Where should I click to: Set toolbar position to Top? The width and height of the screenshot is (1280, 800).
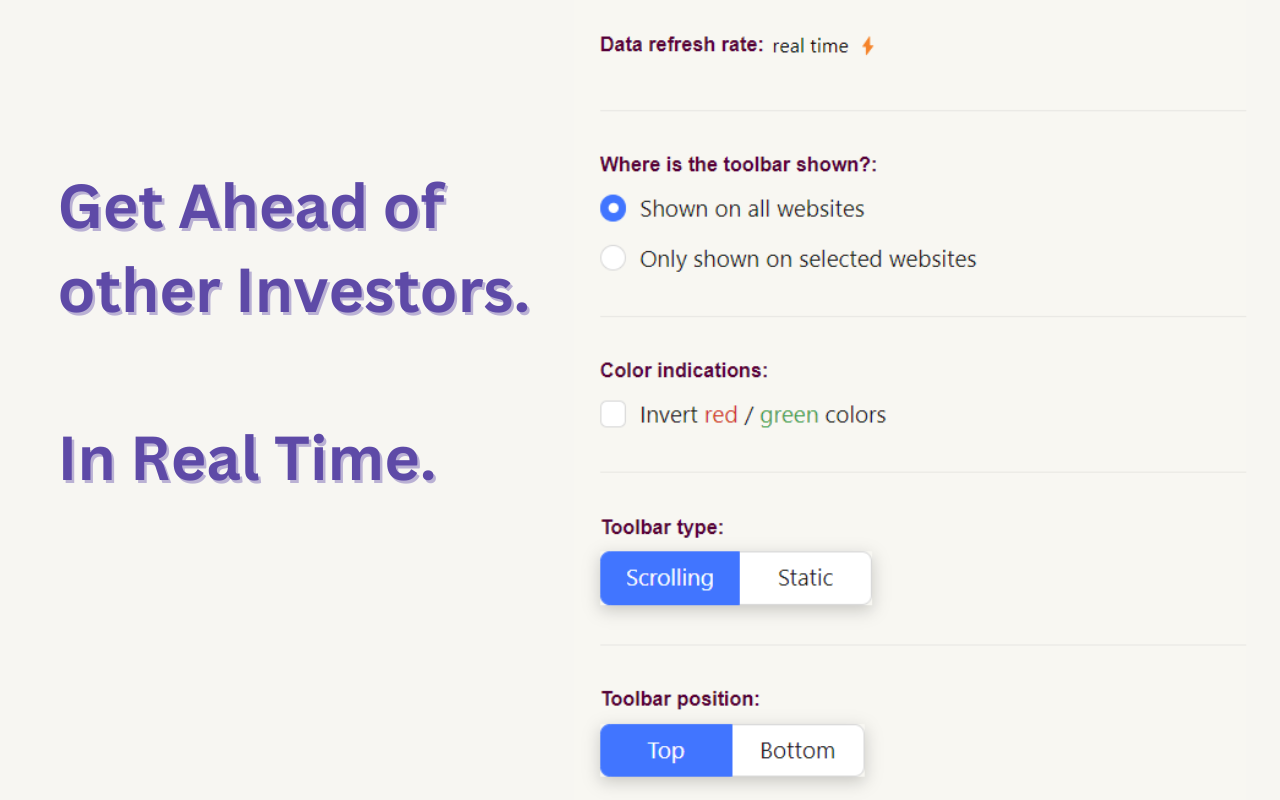pos(665,750)
